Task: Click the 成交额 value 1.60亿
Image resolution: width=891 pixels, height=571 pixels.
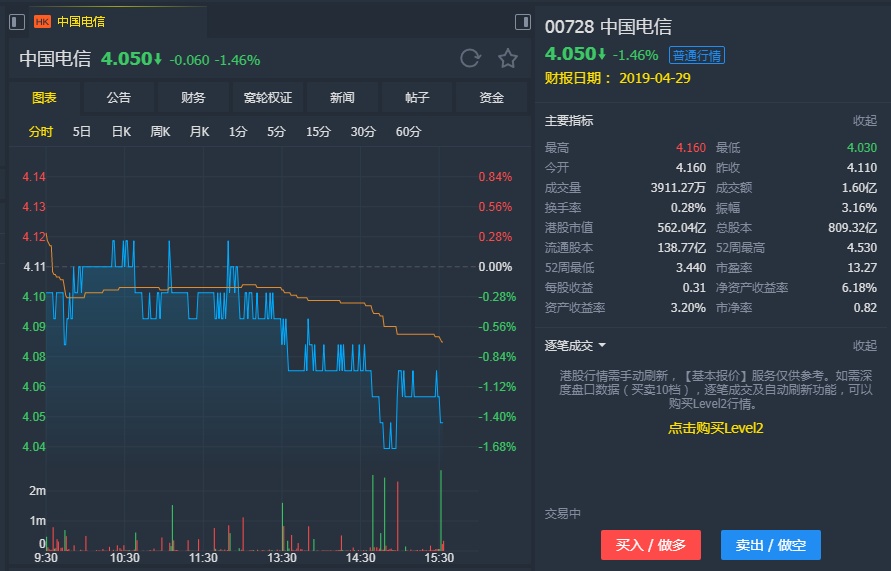Action: pyautogui.click(x=859, y=187)
